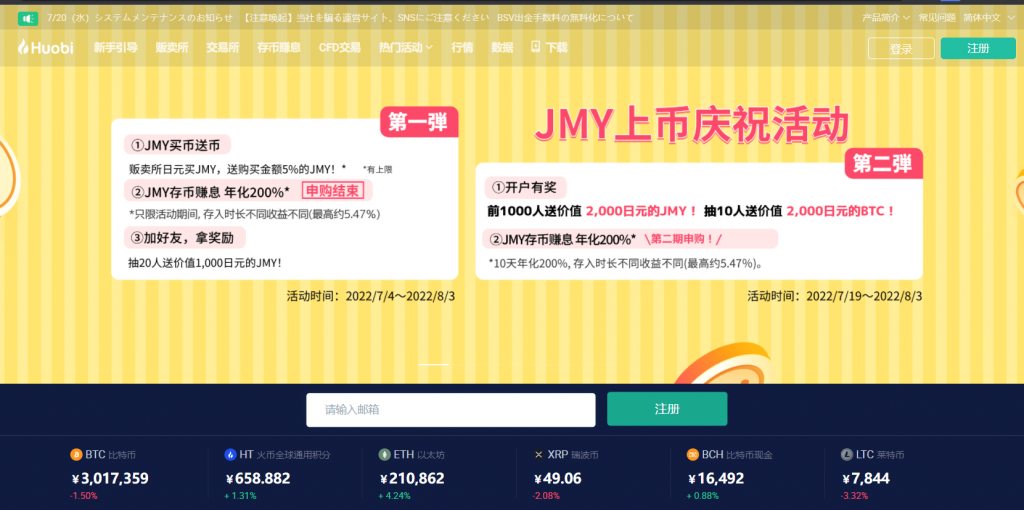This screenshot has height=510, width=1024.
Task: Click the orange BTC coin icon
Action: tap(76, 454)
